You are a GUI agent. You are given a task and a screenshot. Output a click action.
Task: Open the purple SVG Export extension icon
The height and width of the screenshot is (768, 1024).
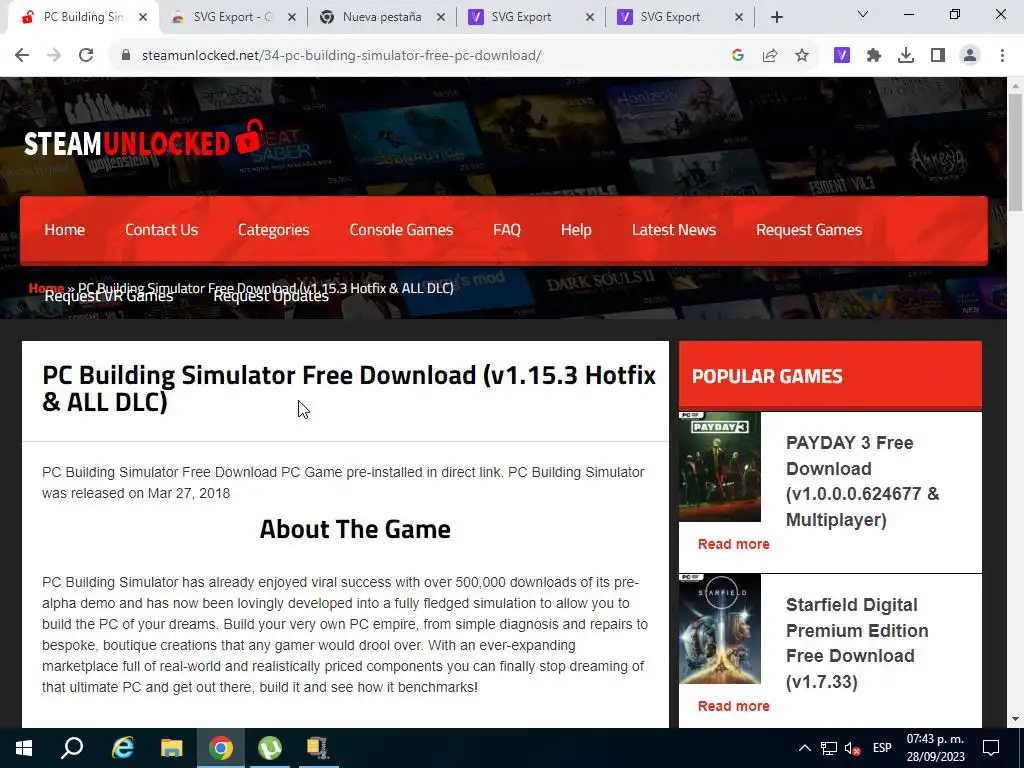pos(842,56)
